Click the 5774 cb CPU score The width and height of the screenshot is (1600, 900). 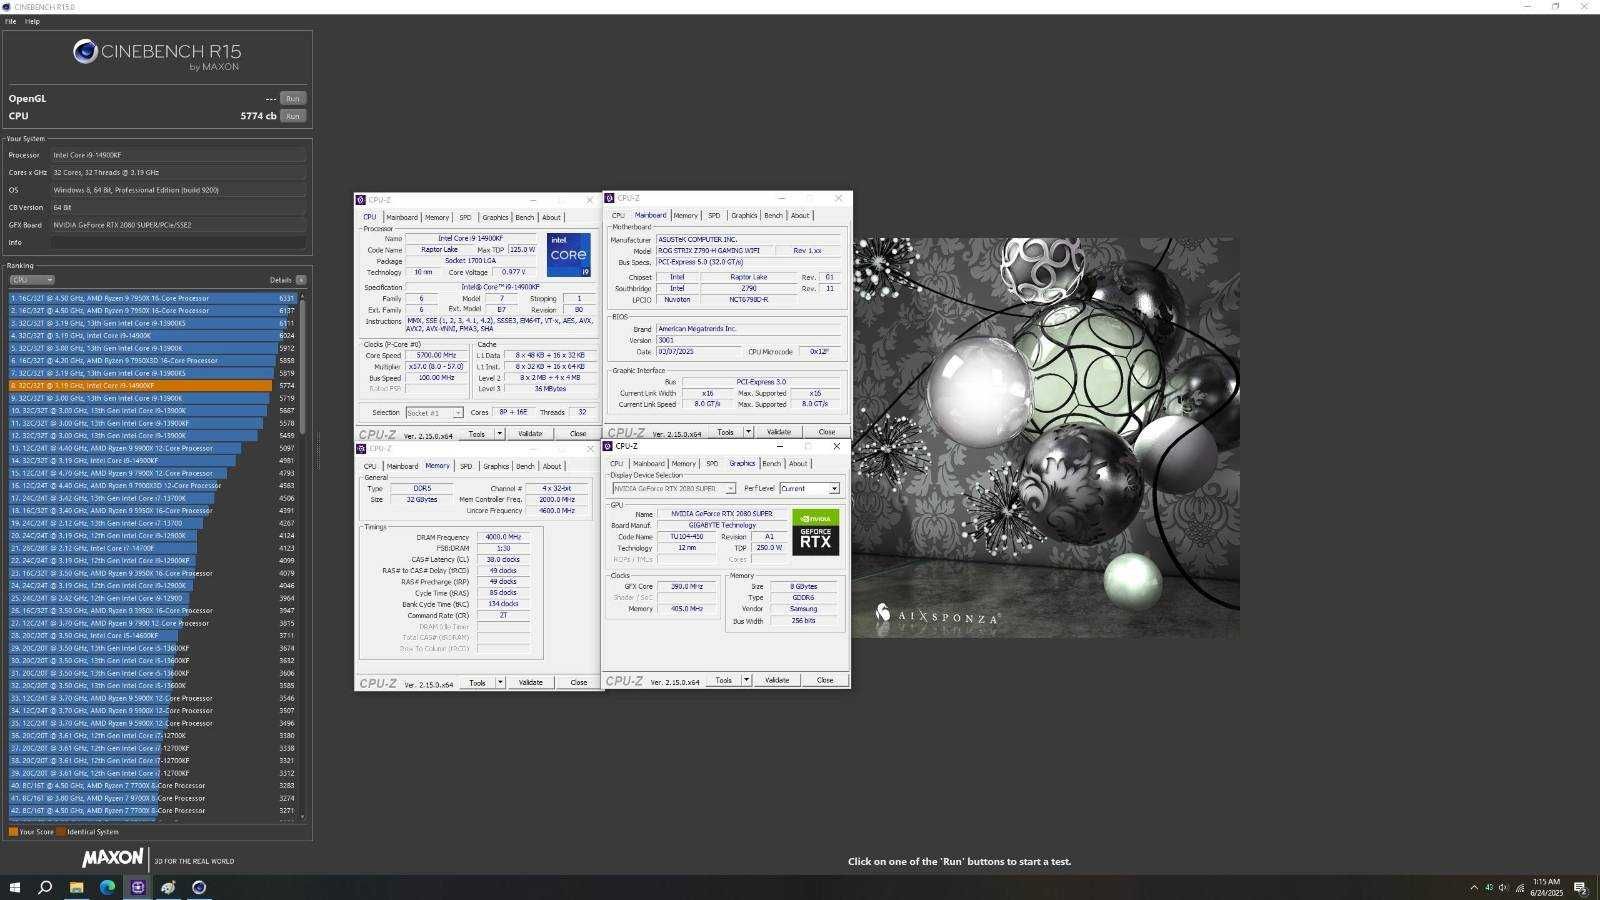tap(258, 116)
